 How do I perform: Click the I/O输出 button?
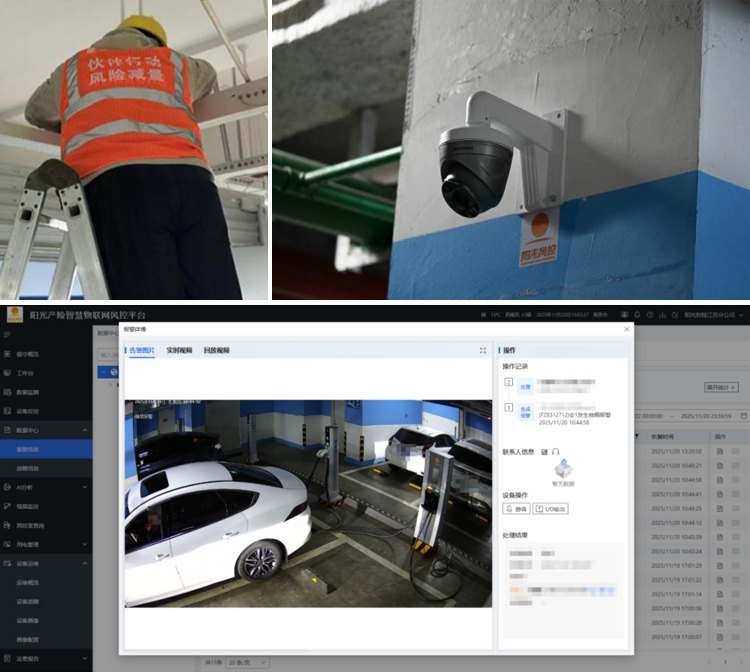550,509
